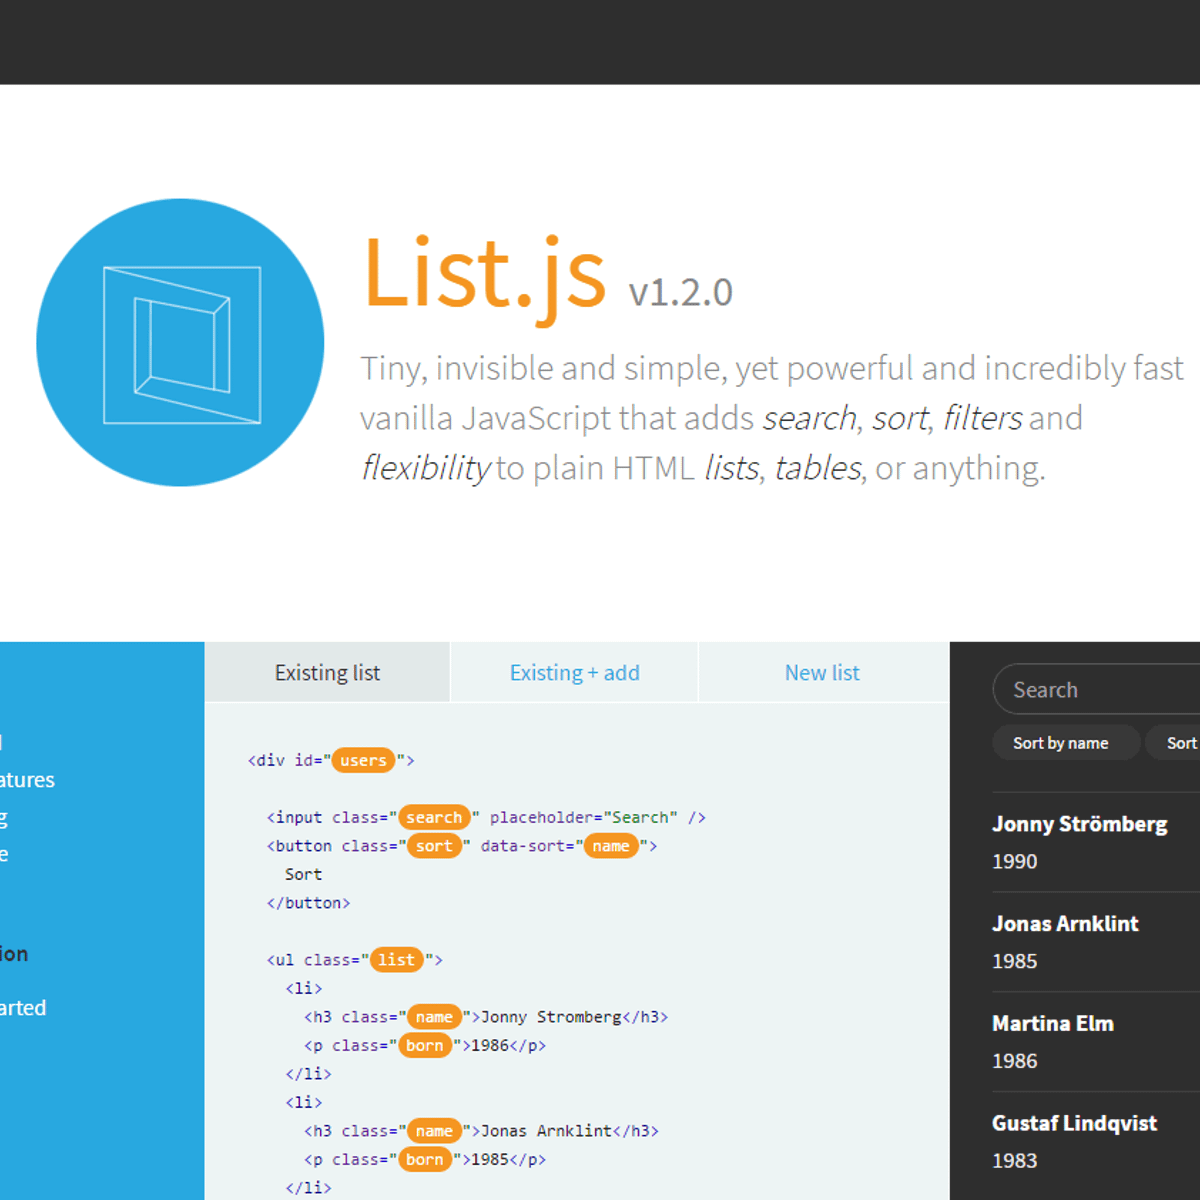The width and height of the screenshot is (1200, 1200).
Task: Click the orange "list" class badge
Action: tap(396, 959)
